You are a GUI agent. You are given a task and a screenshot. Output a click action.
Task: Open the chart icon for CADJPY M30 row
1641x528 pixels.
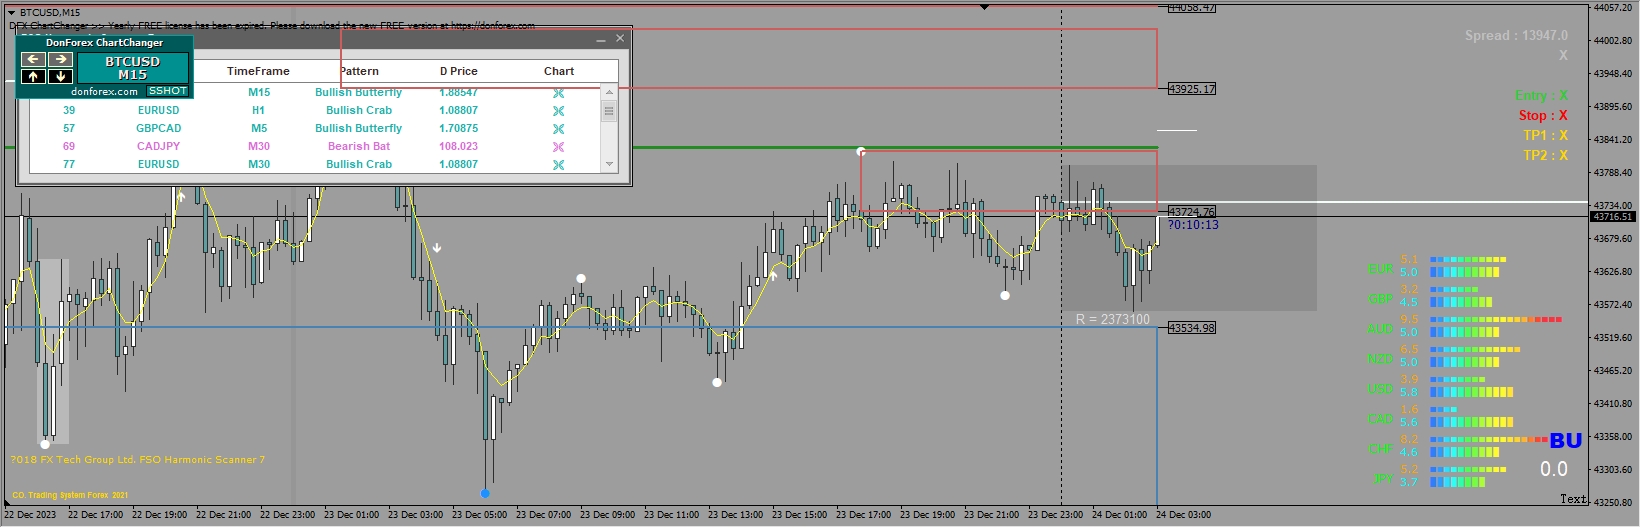(x=559, y=147)
